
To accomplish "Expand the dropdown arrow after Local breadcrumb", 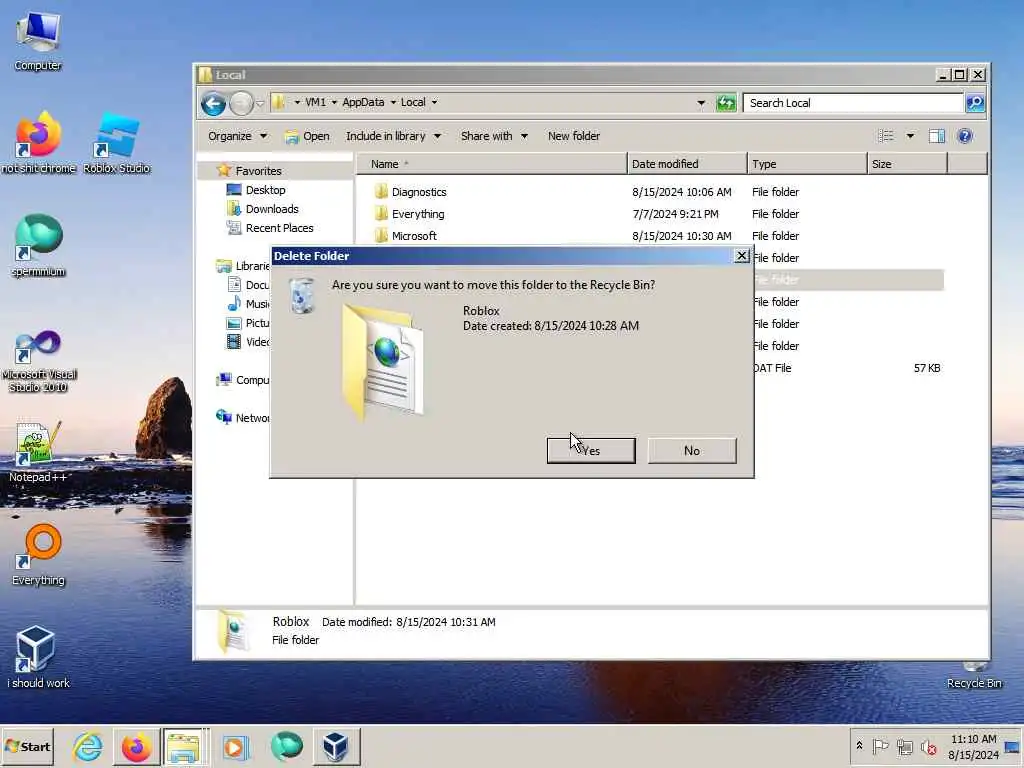I will tap(434, 103).
